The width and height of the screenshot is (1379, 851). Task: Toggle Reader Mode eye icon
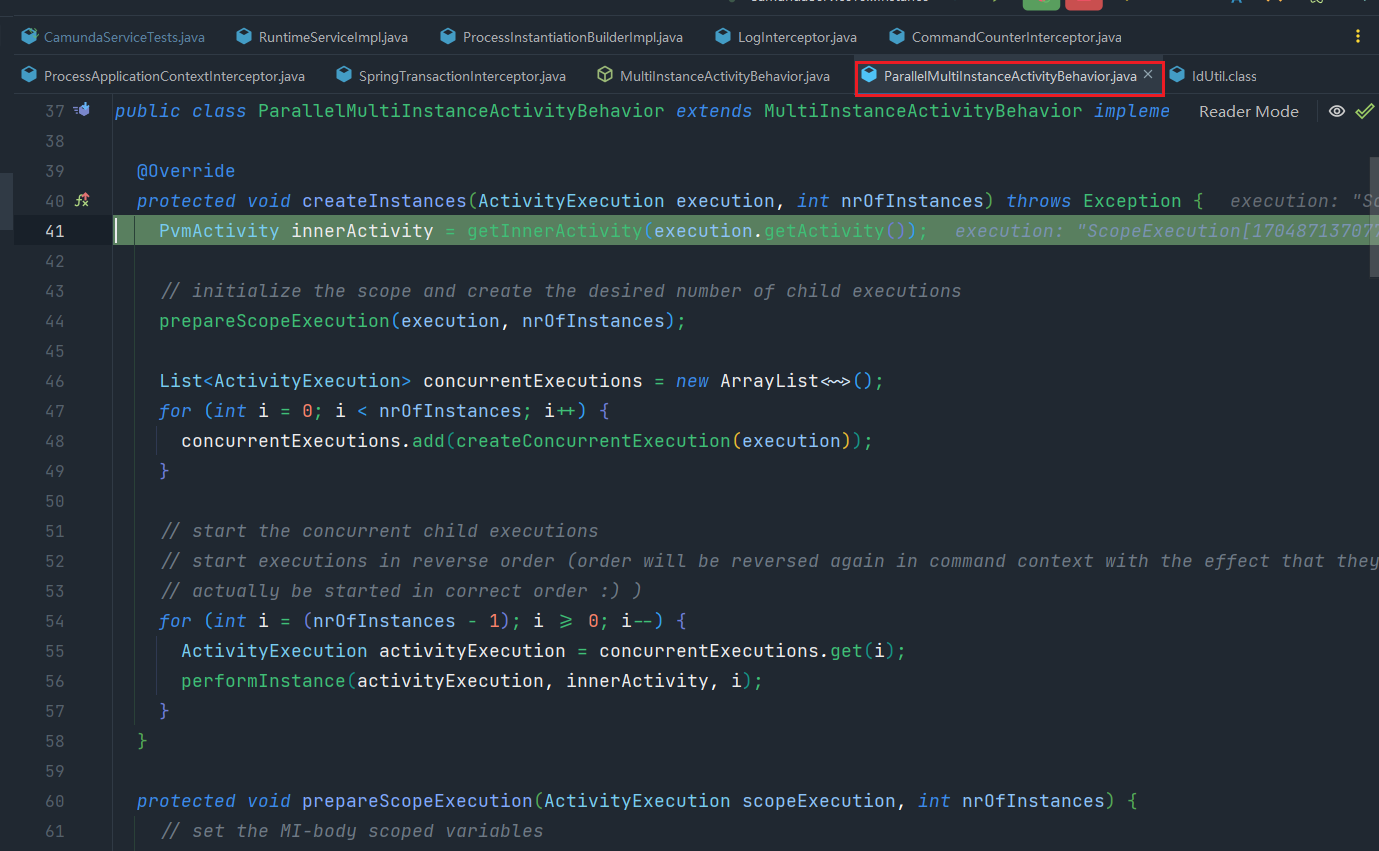coord(1337,111)
